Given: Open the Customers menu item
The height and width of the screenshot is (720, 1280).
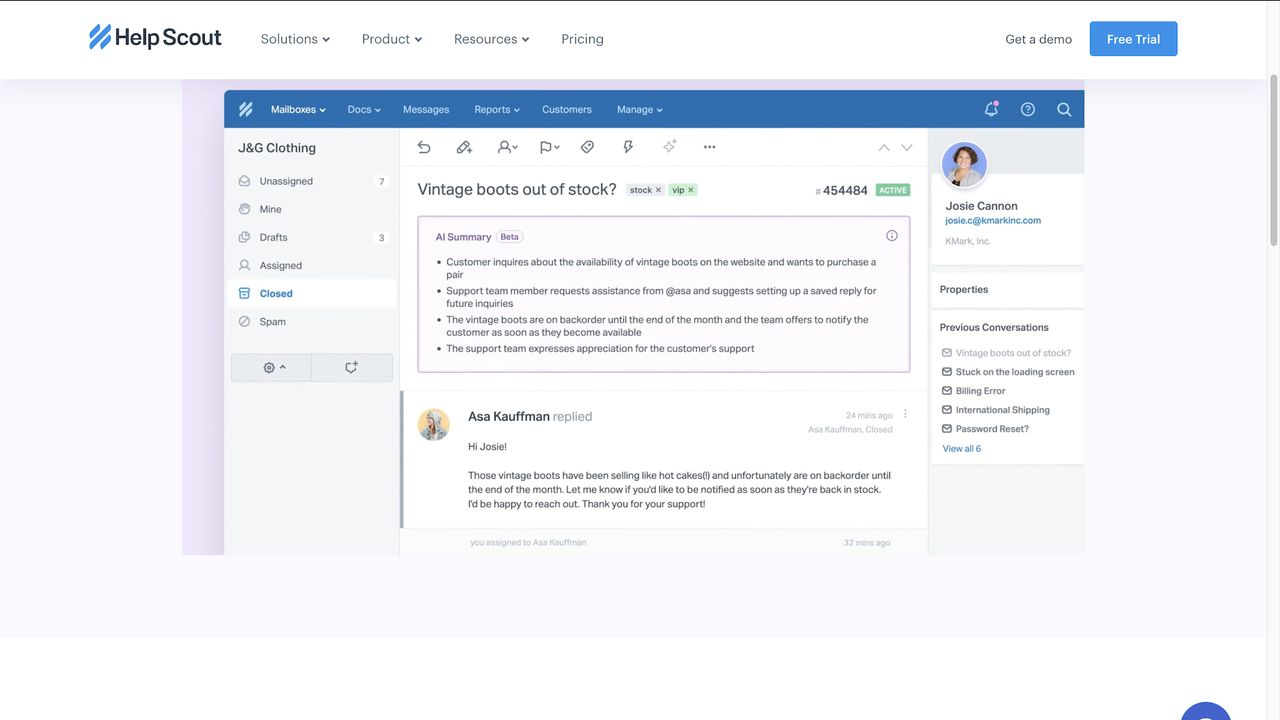Looking at the screenshot, I should (x=567, y=109).
